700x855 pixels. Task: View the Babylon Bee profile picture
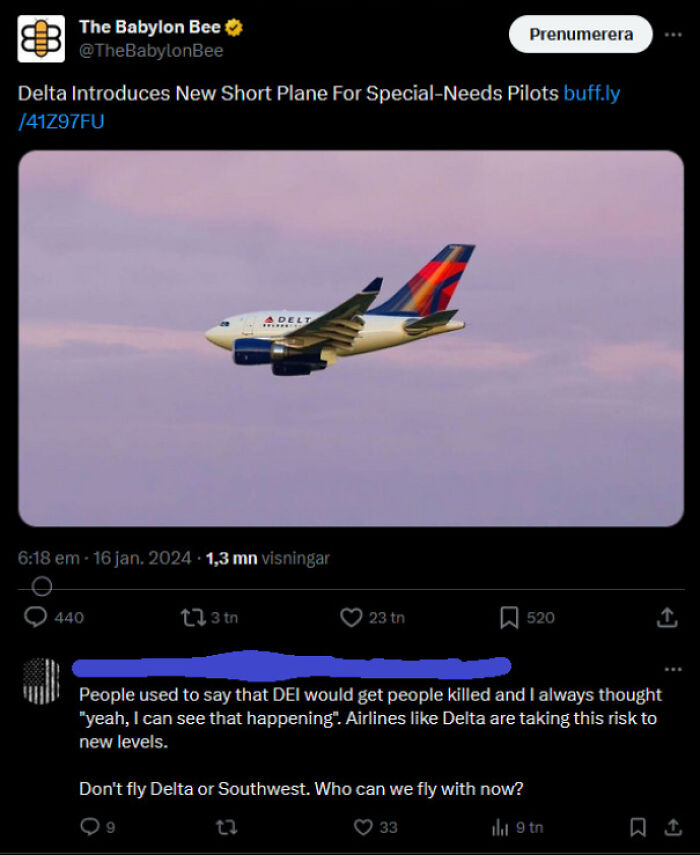(x=38, y=38)
